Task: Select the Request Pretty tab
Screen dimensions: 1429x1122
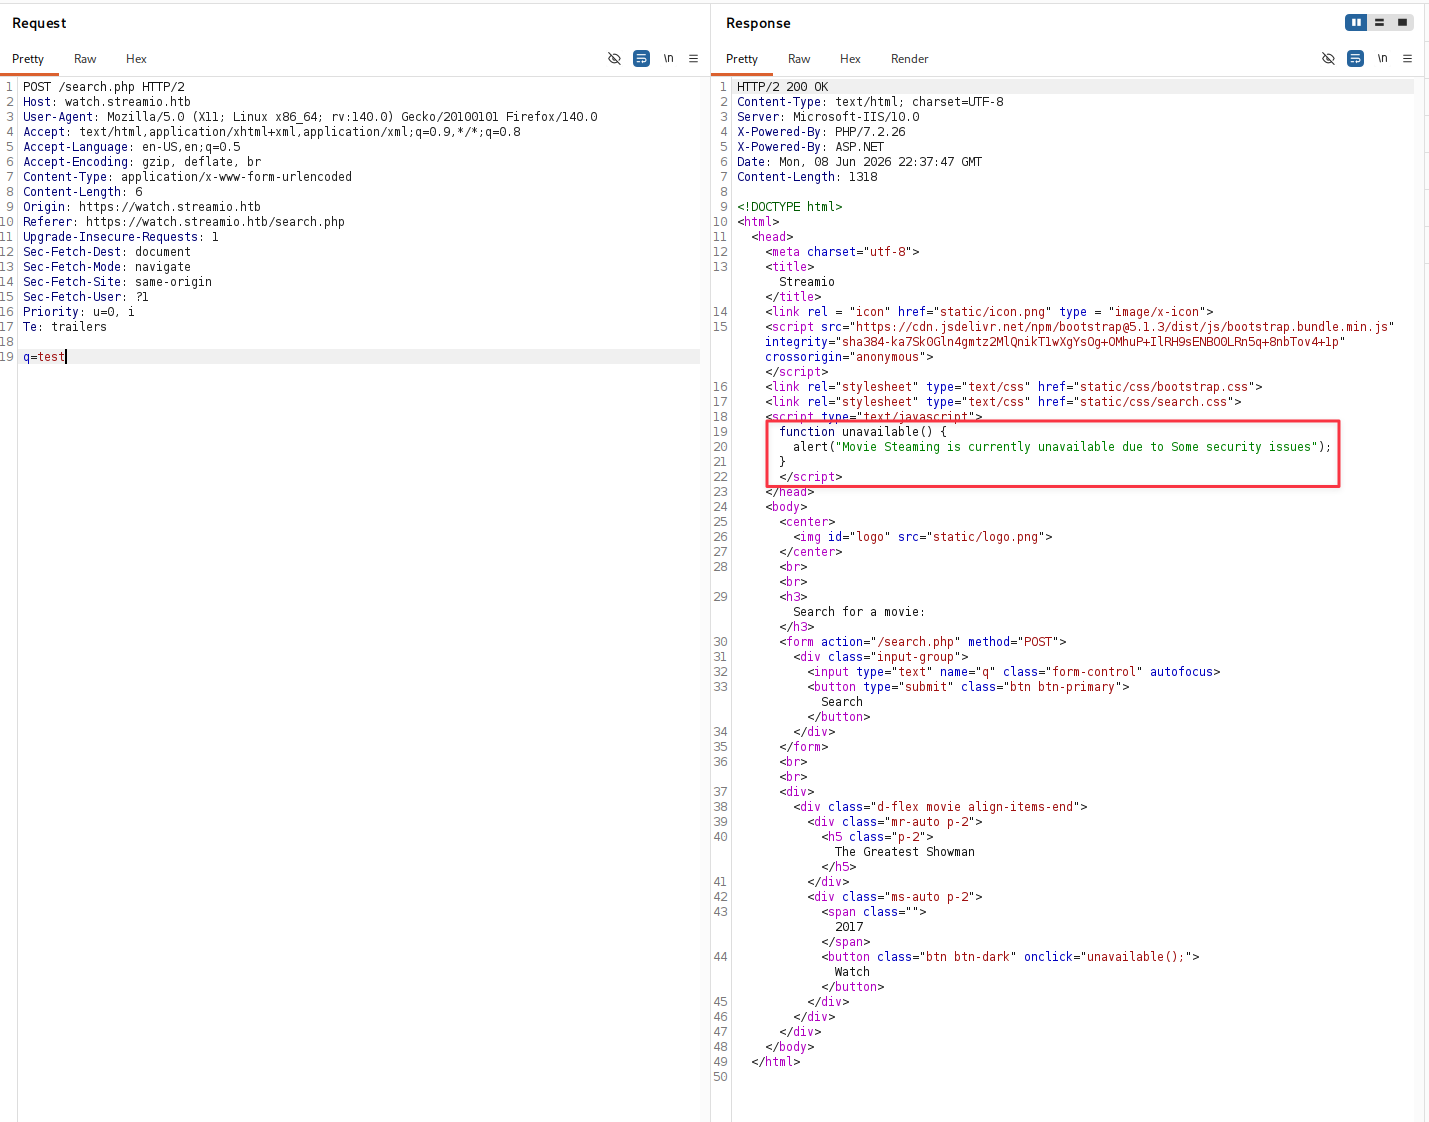Action: click(28, 59)
